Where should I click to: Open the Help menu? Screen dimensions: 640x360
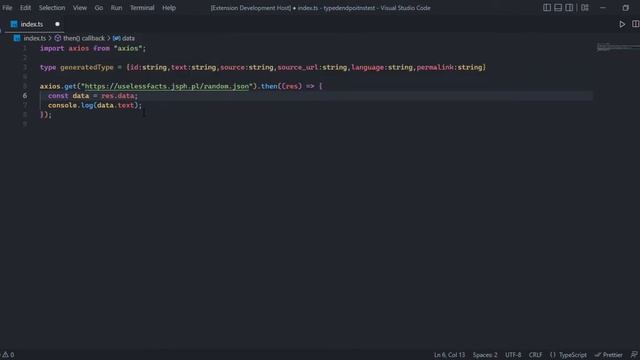point(169,8)
